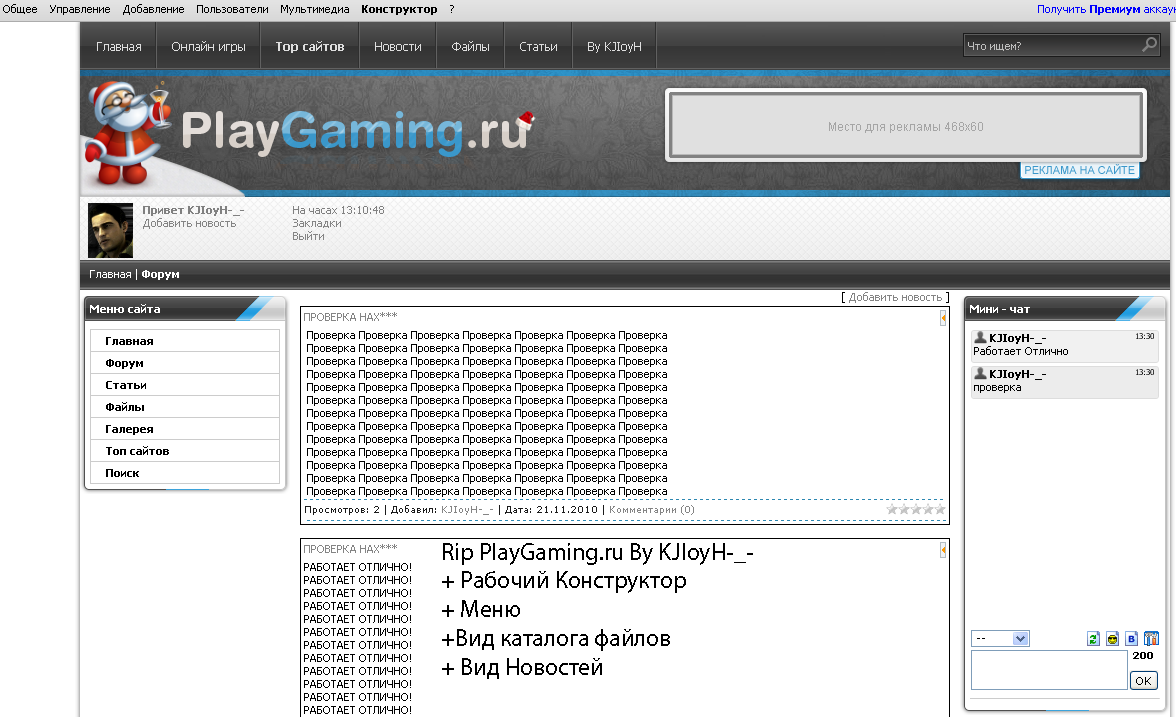Select Статьи in the site menu
This screenshot has width=1176, height=717.
(184, 385)
